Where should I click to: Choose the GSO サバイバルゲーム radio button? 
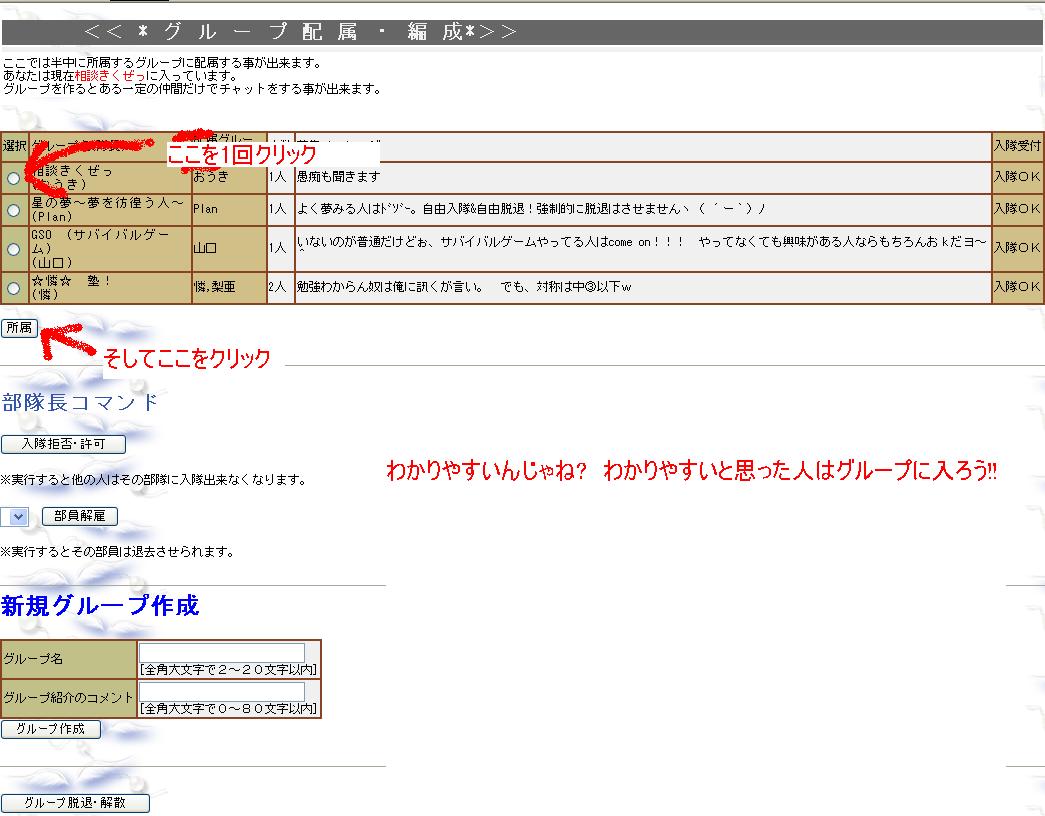[13, 248]
